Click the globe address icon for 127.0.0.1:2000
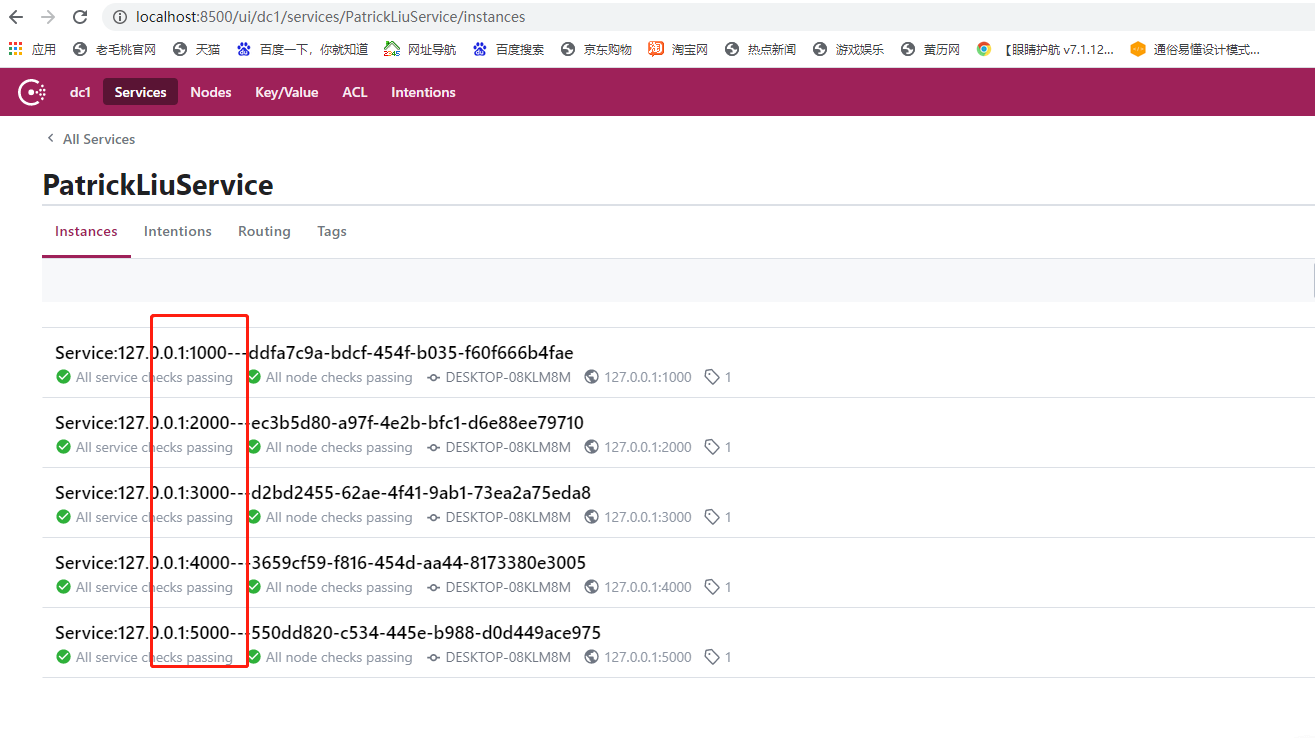Image resolution: width=1315 pixels, height=738 pixels. click(592, 447)
